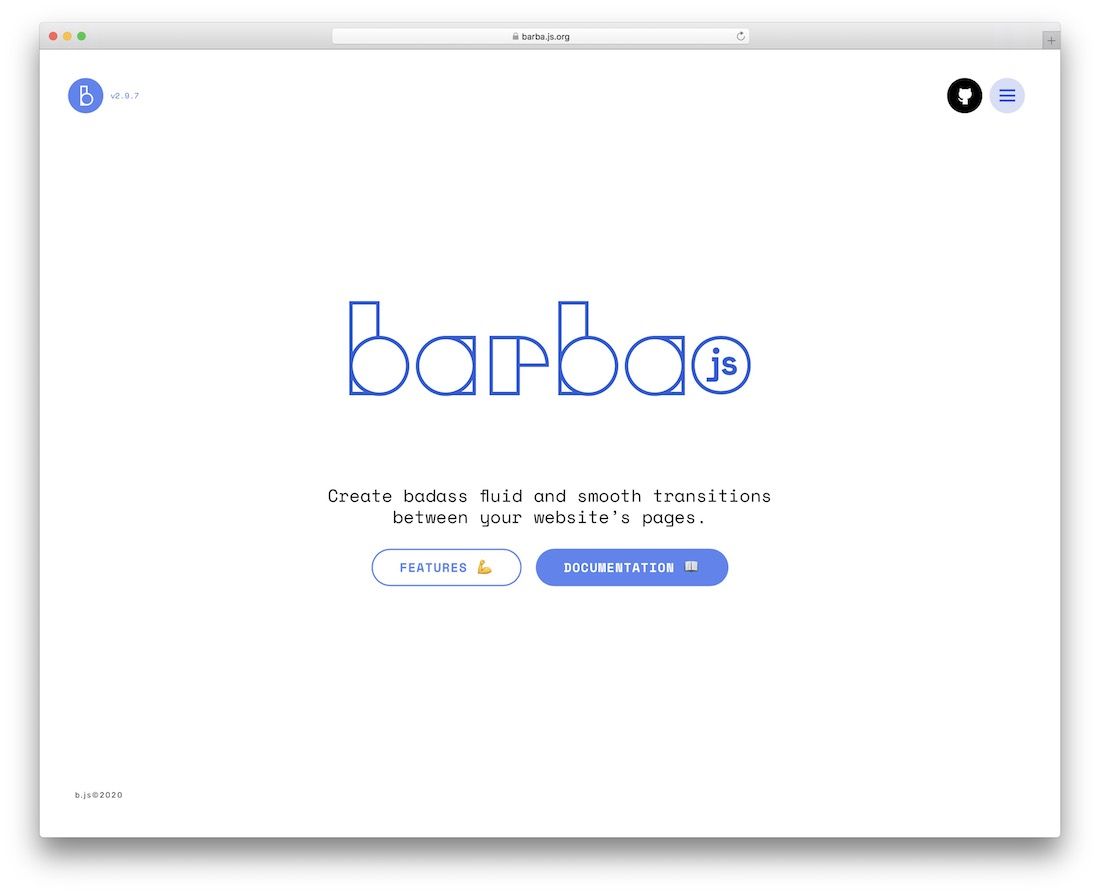Open the GitHub repository icon
The image size is (1100, 894).
coord(965,95)
